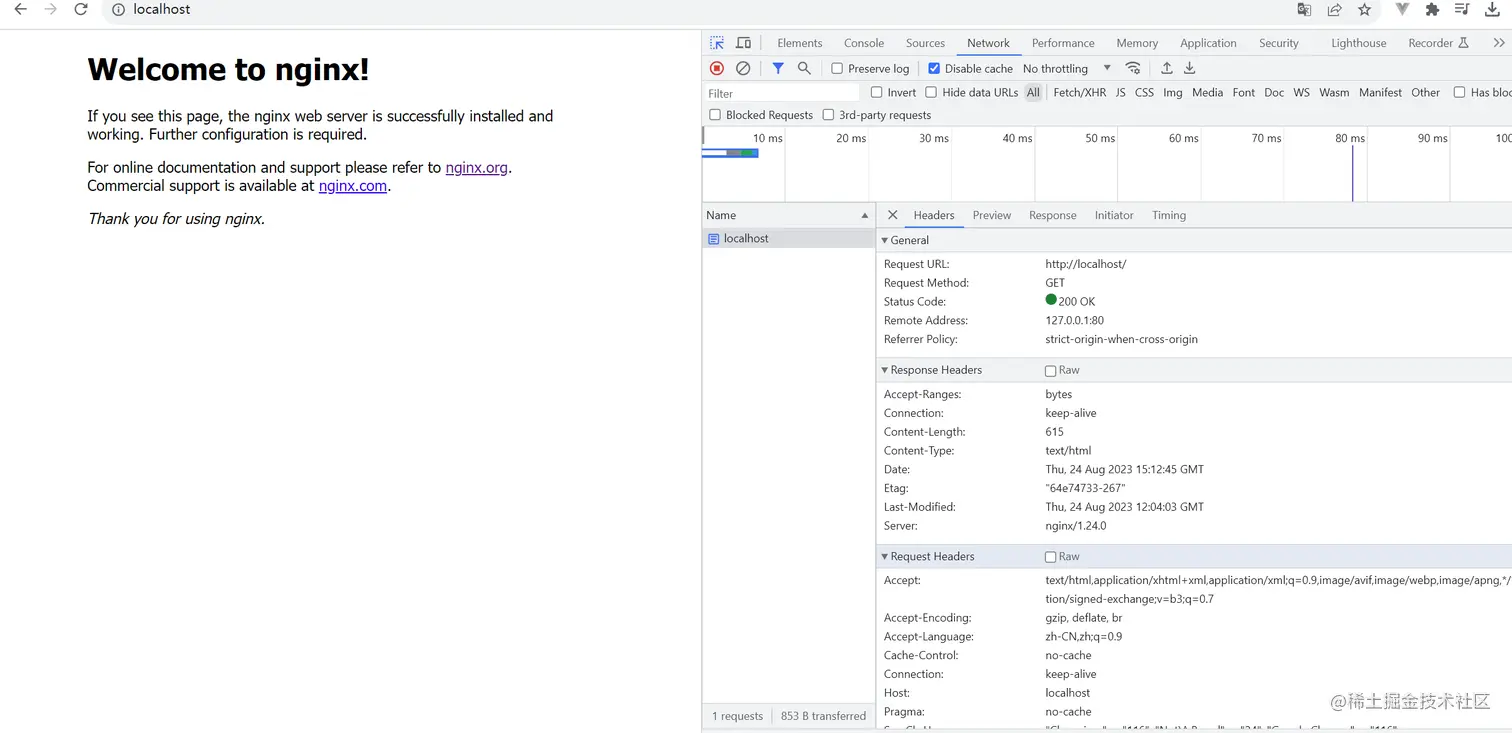Image resolution: width=1512 pixels, height=733 pixels.
Task: Import HAR file upload arrow
Action: pos(1166,68)
